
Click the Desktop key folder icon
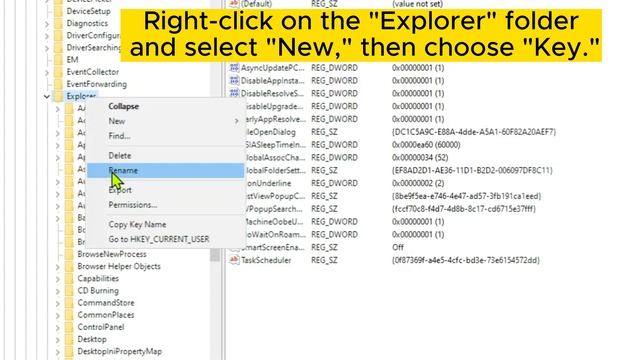[x=69, y=339]
